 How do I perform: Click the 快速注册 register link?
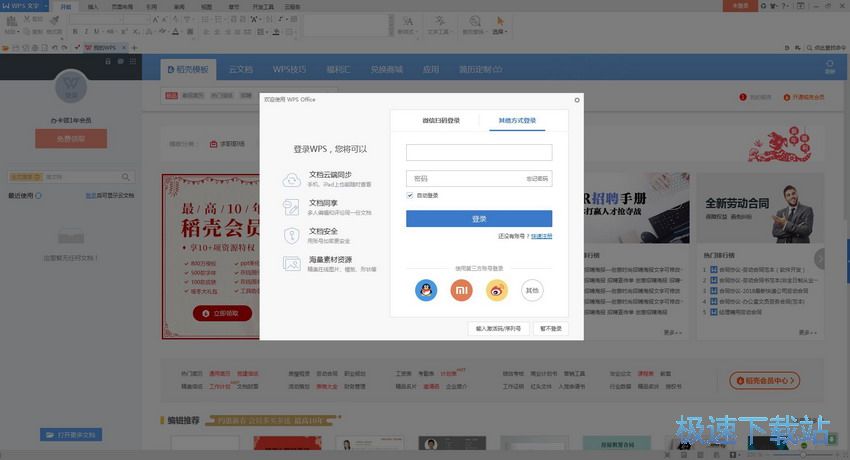point(541,236)
